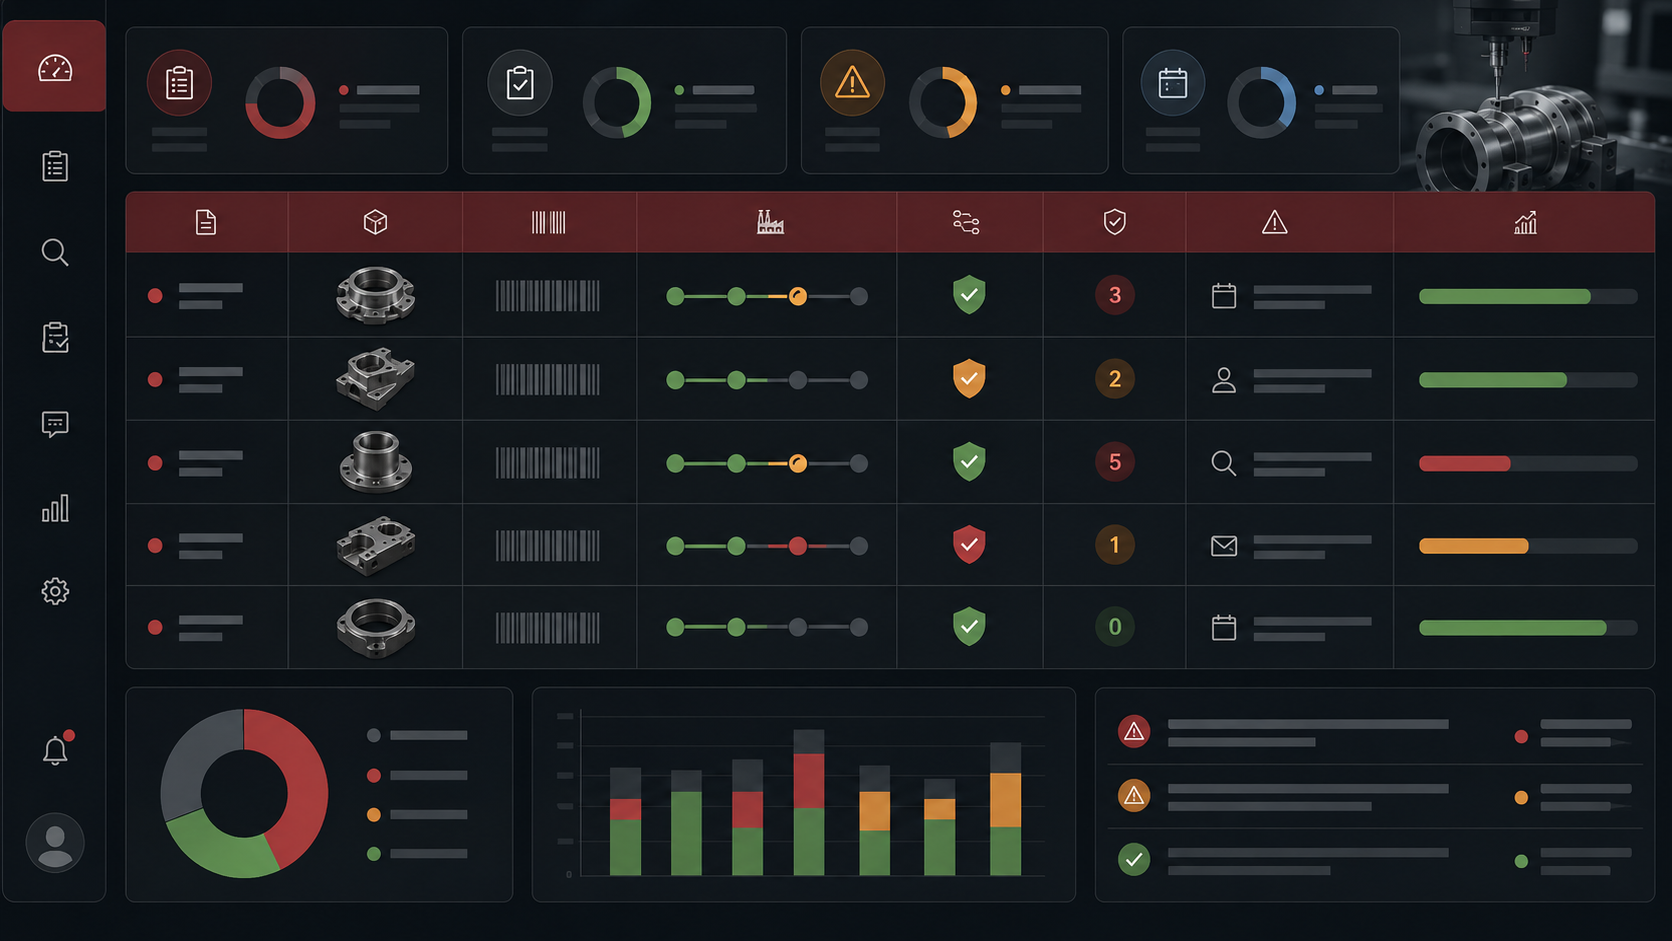Sort by the workflow nodes column header
1672x941 pixels.
(x=966, y=222)
